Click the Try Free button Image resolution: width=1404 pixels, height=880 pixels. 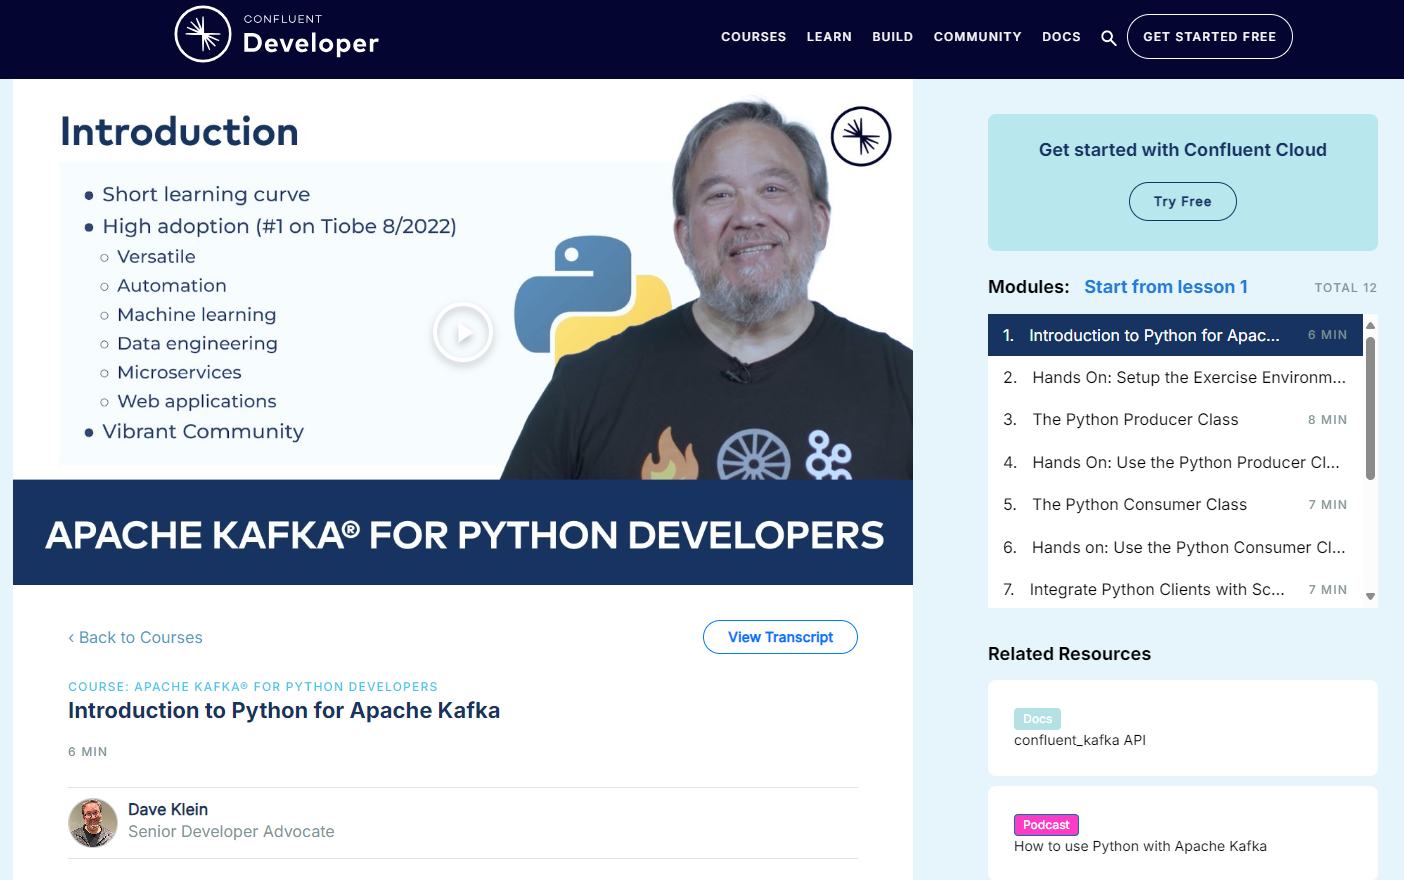pyautogui.click(x=1182, y=201)
